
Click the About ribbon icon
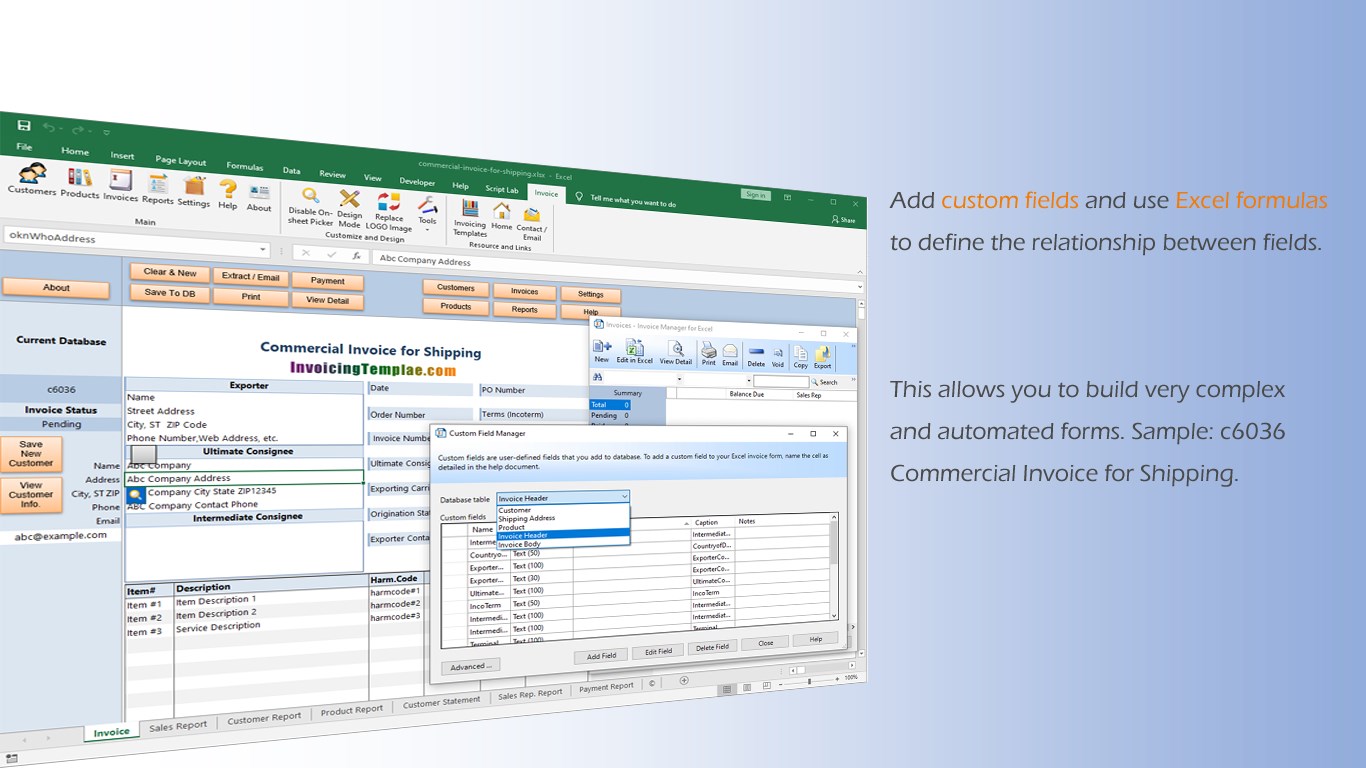pos(259,196)
